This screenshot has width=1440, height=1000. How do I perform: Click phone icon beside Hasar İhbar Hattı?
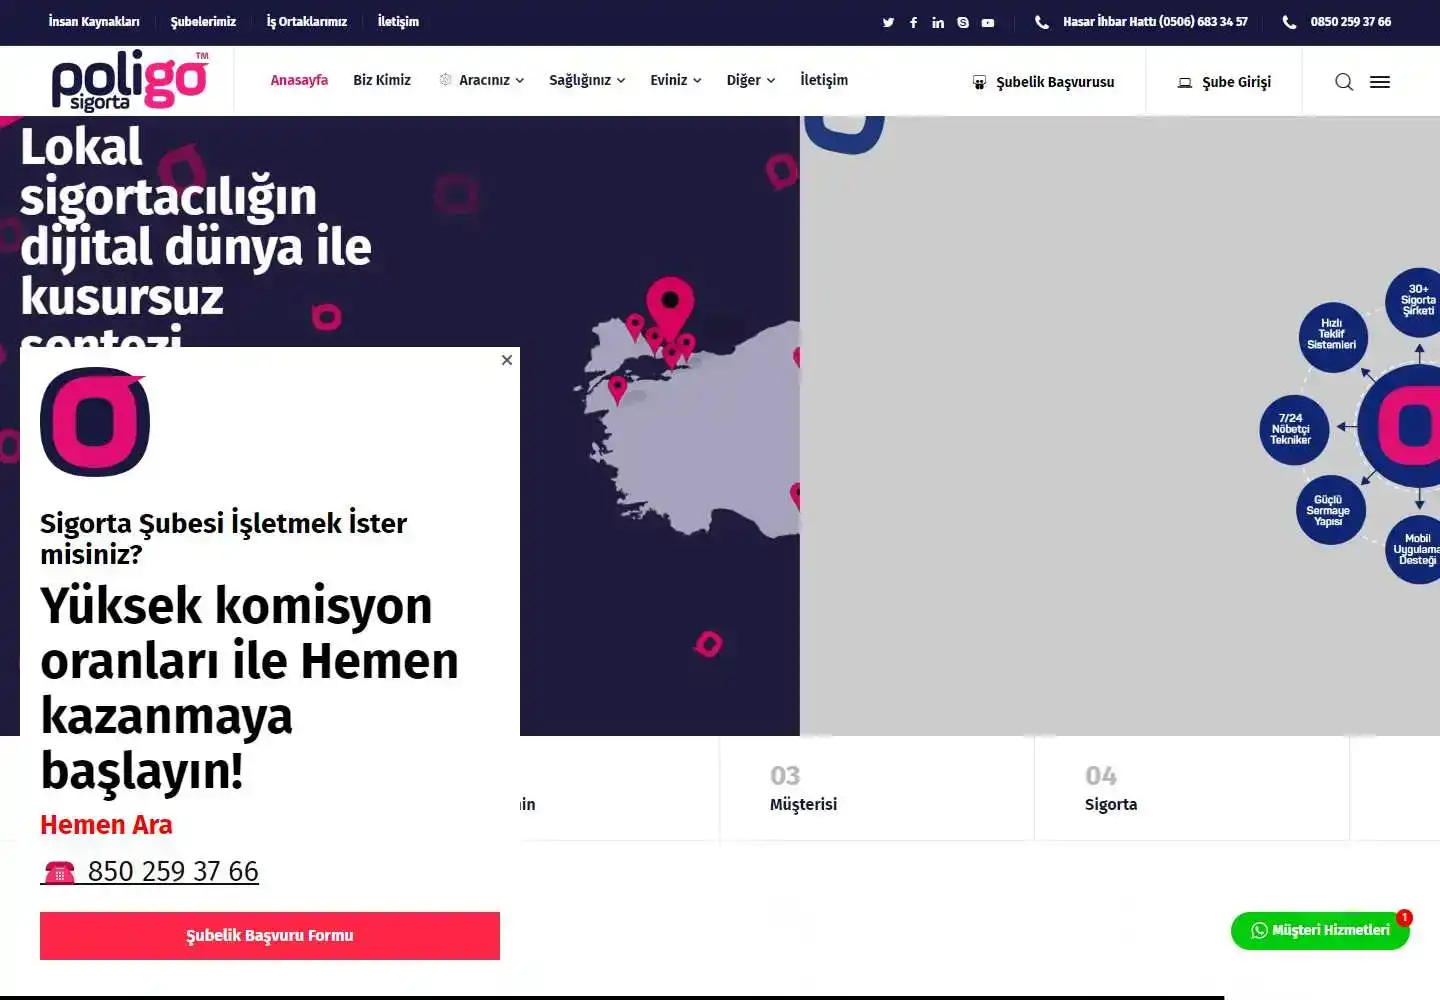[x=1042, y=22]
